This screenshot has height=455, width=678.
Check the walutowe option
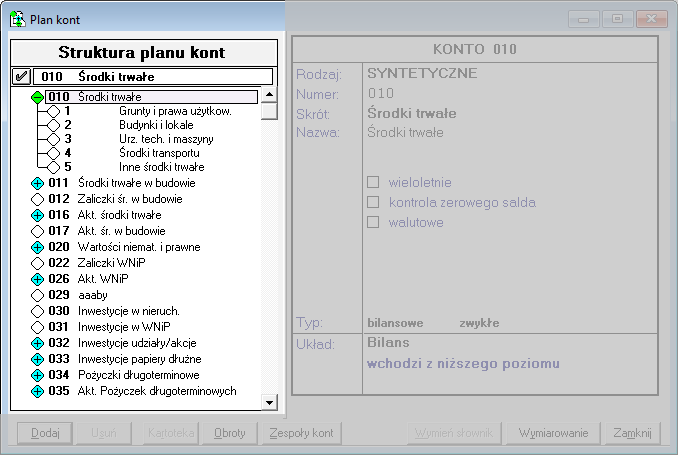[x=374, y=222]
